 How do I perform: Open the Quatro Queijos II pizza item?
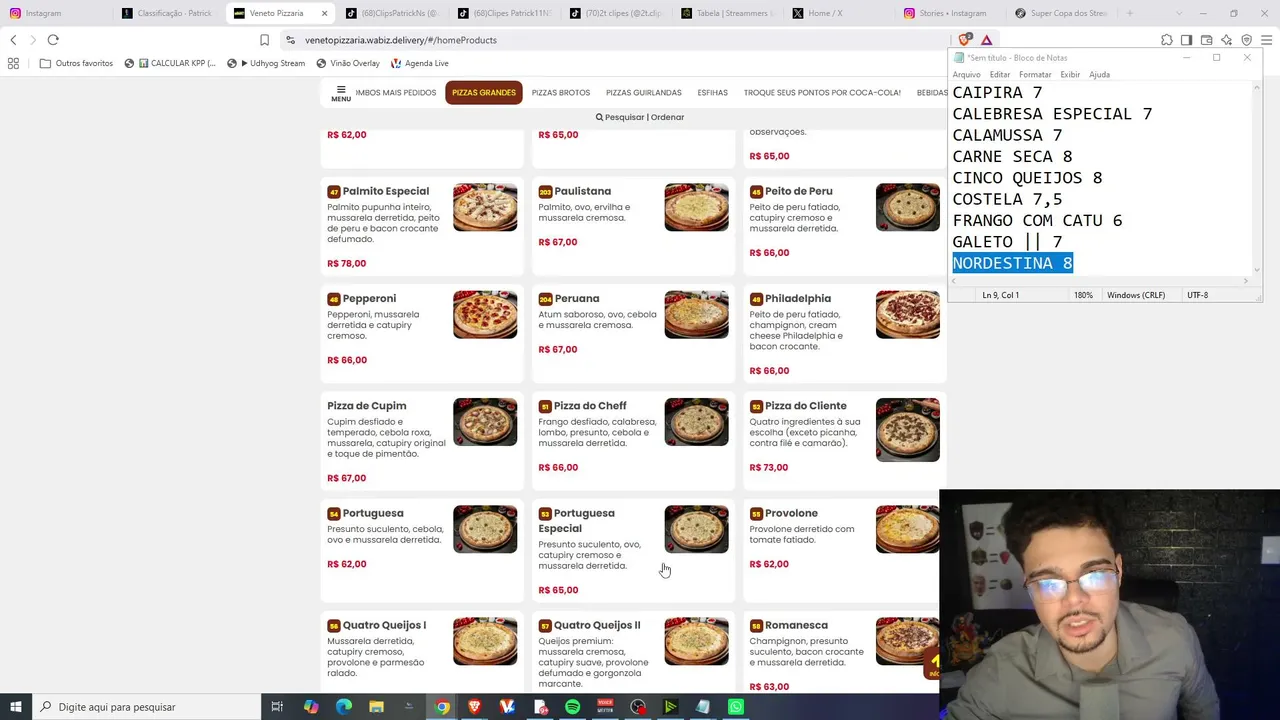click(x=633, y=653)
